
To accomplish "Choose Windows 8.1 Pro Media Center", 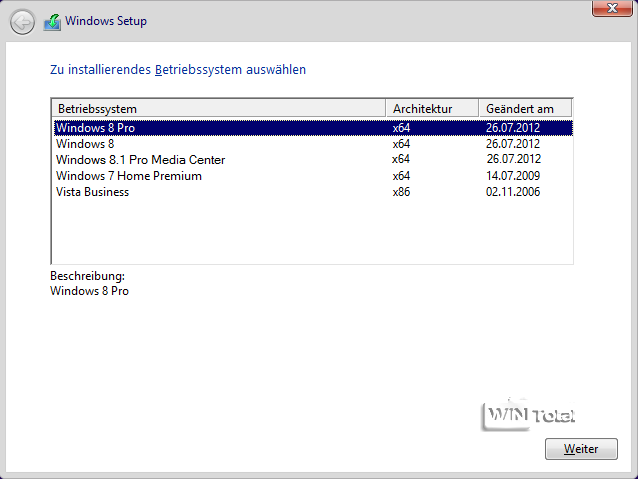I will pyautogui.click(x=140, y=160).
